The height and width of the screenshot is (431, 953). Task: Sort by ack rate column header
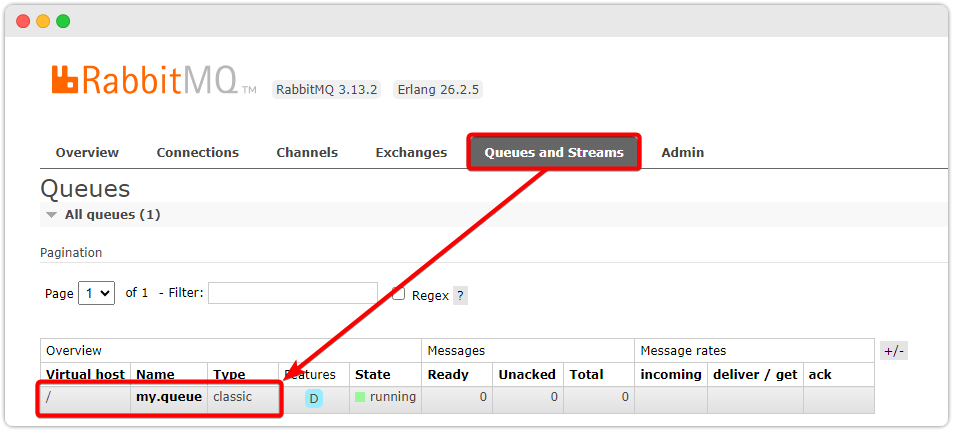point(820,374)
